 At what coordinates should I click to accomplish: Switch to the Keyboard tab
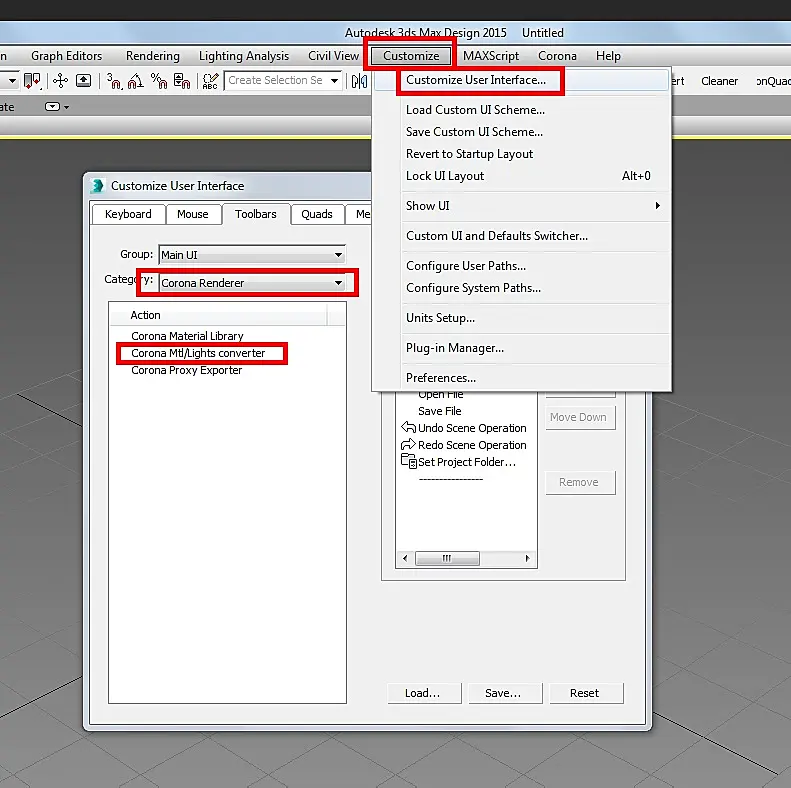[128, 214]
